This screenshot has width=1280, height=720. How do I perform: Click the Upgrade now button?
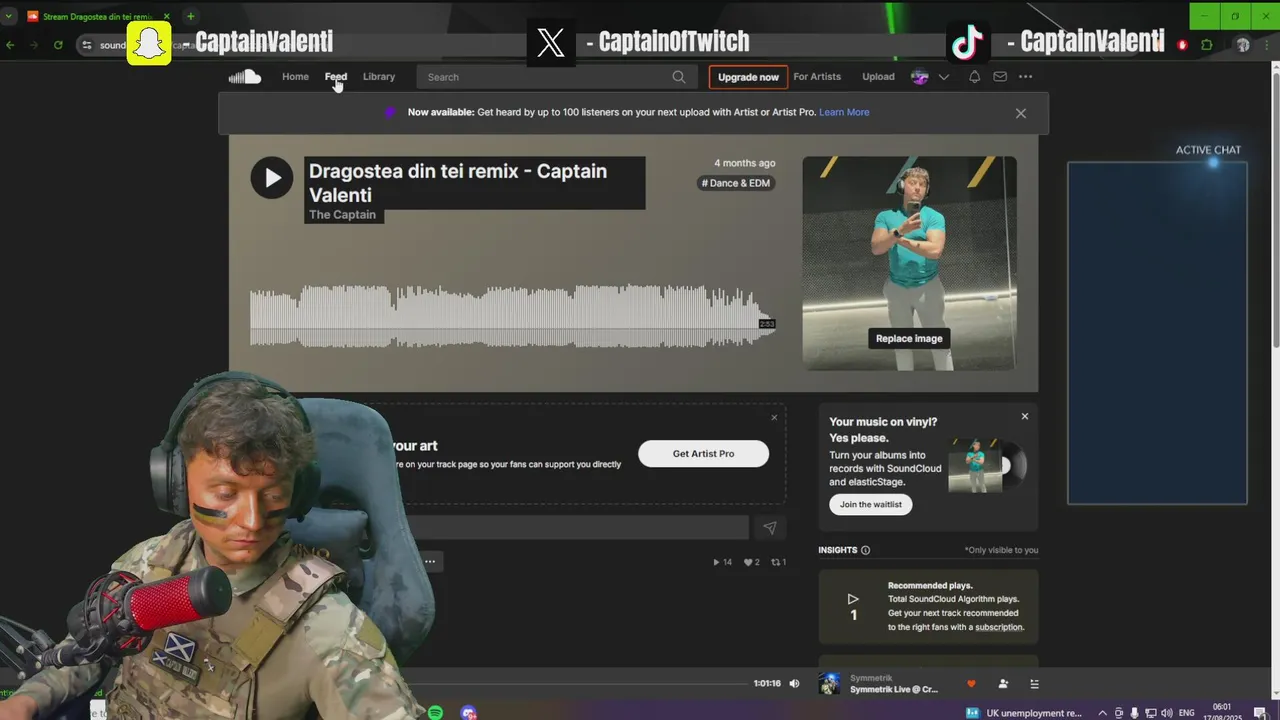point(748,77)
